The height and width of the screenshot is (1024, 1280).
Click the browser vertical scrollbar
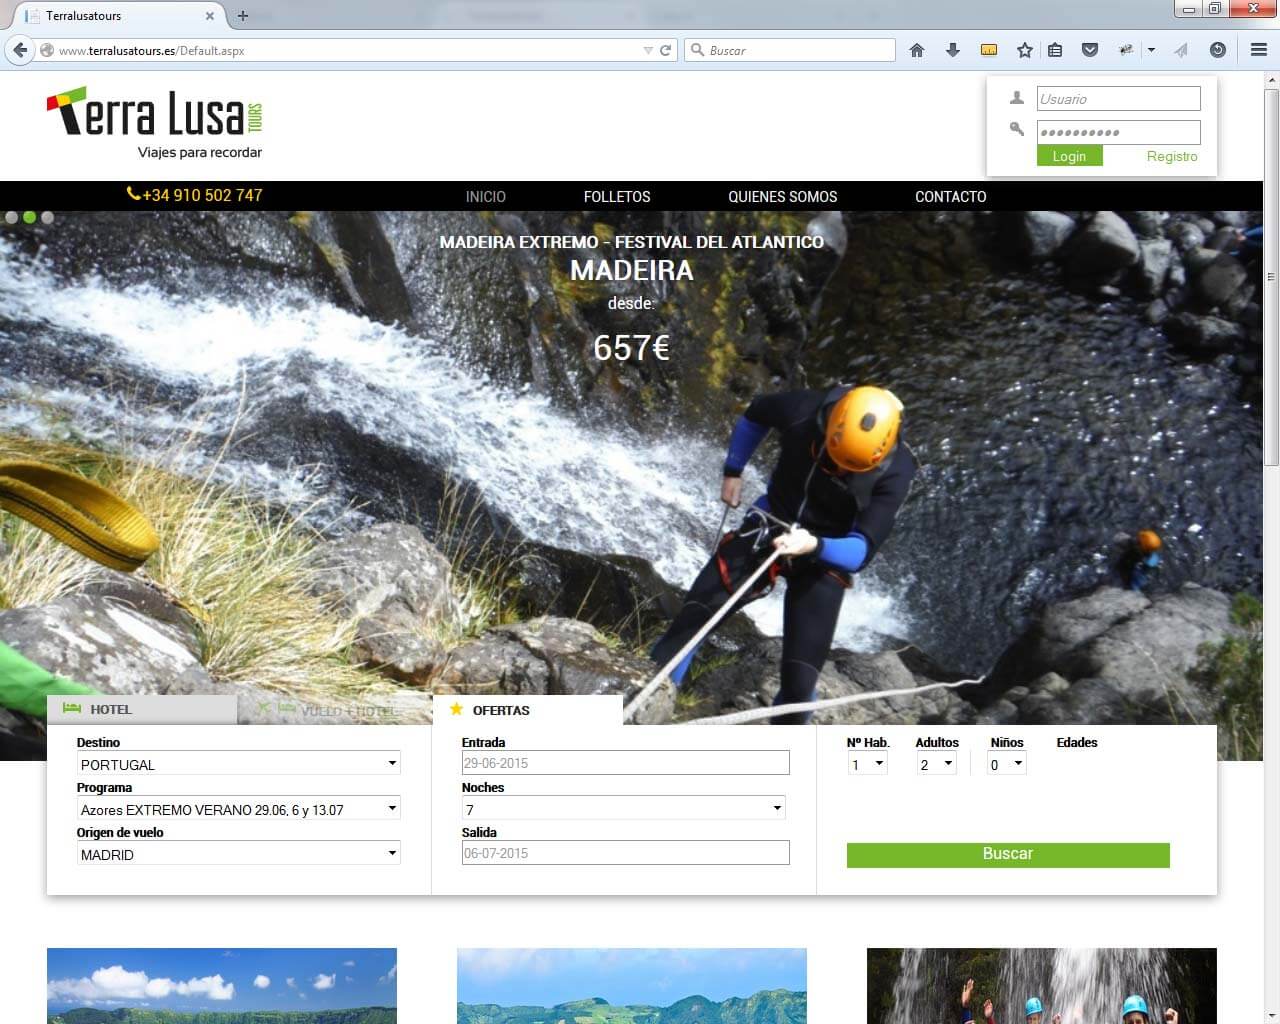tap(1271, 275)
